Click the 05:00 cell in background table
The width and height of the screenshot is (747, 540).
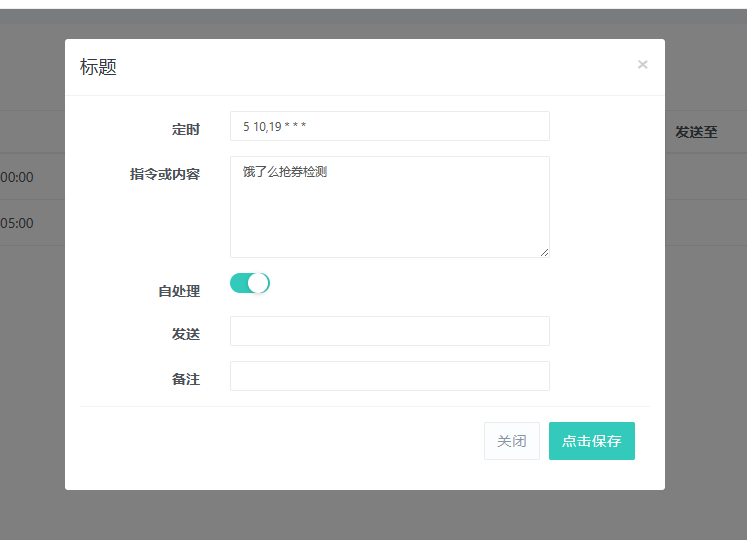pyautogui.click(x=17, y=223)
